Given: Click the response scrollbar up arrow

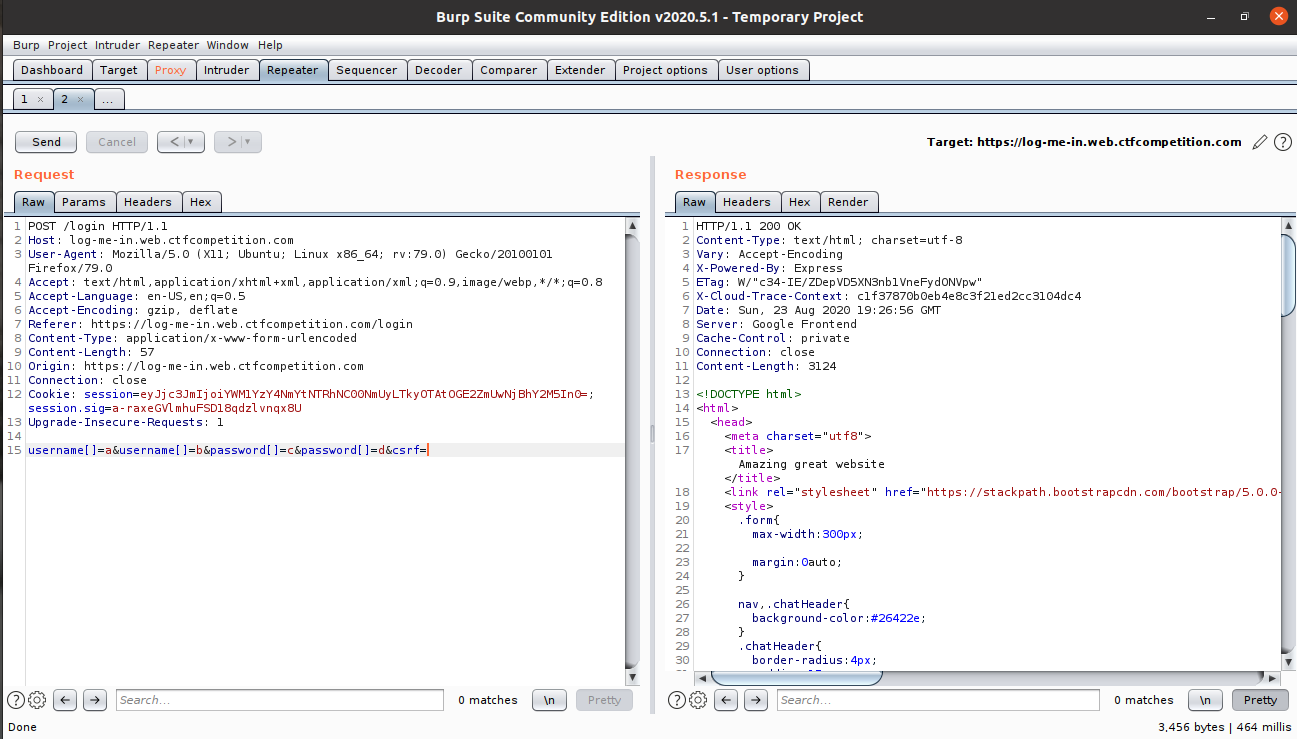Looking at the screenshot, I should click(1288, 227).
